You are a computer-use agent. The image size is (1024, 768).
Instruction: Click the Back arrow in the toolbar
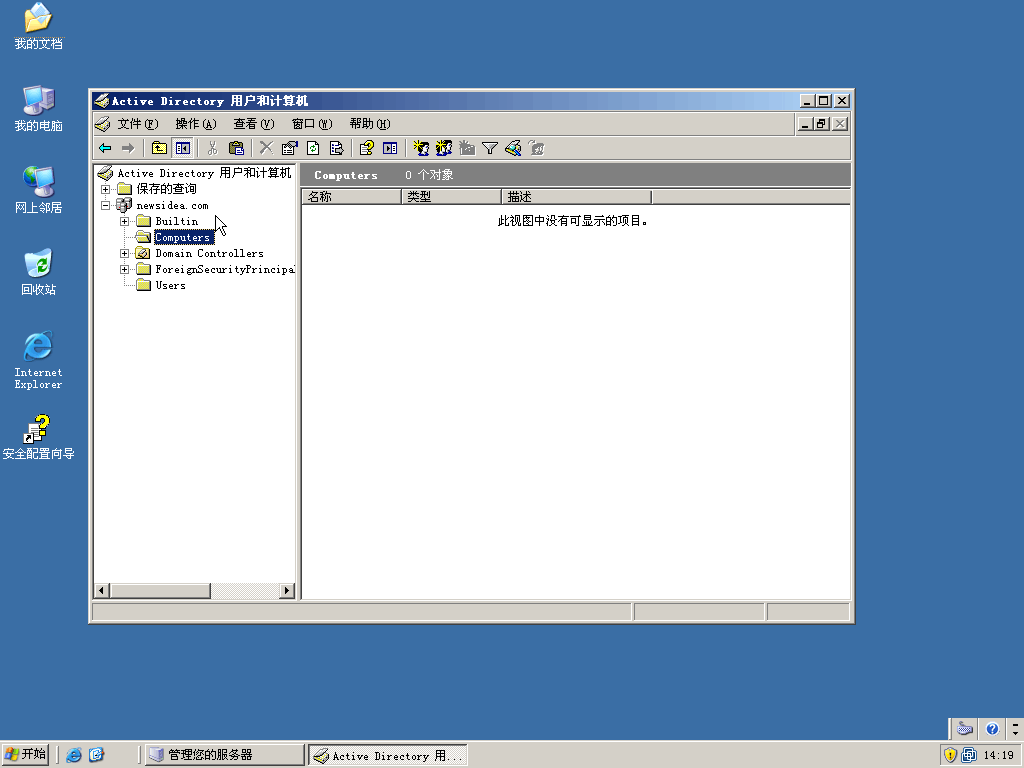[x=105, y=148]
